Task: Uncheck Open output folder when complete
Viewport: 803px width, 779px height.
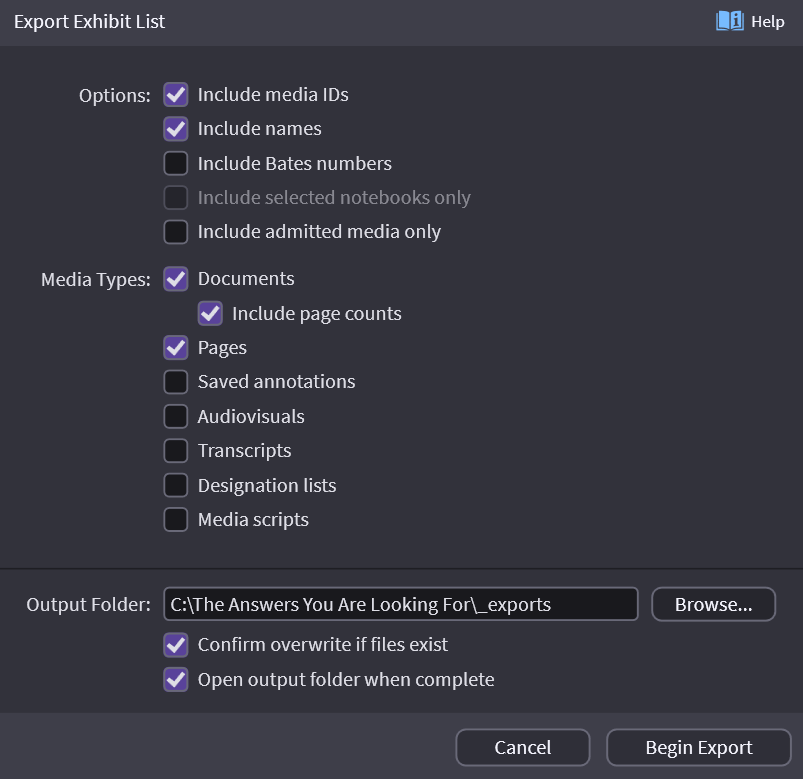Action: click(x=176, y=680)
